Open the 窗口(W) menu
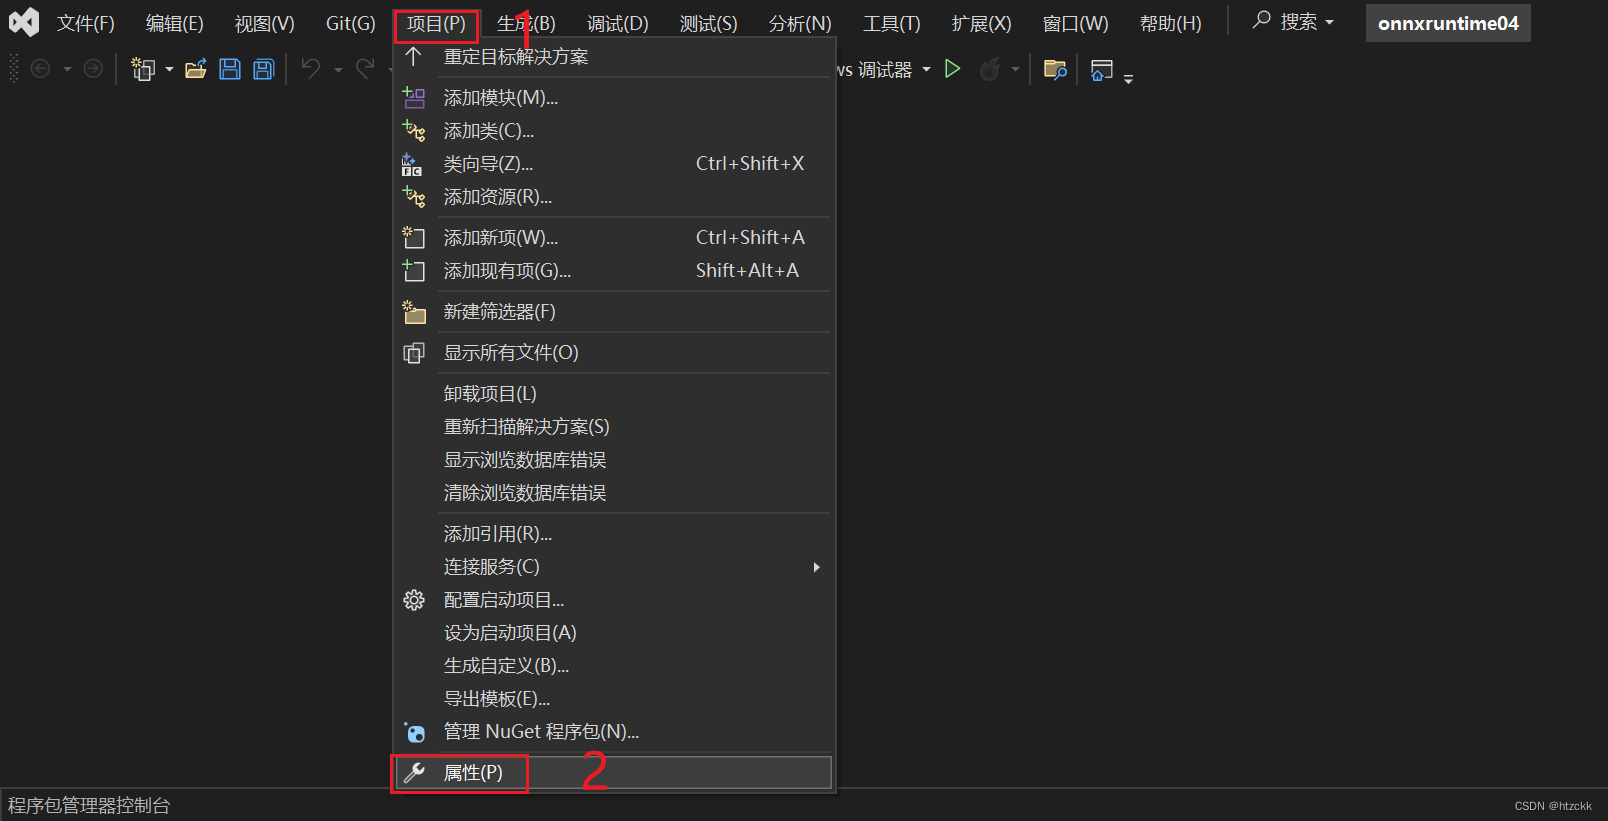1608x821 pixels. pos(1076,23)
